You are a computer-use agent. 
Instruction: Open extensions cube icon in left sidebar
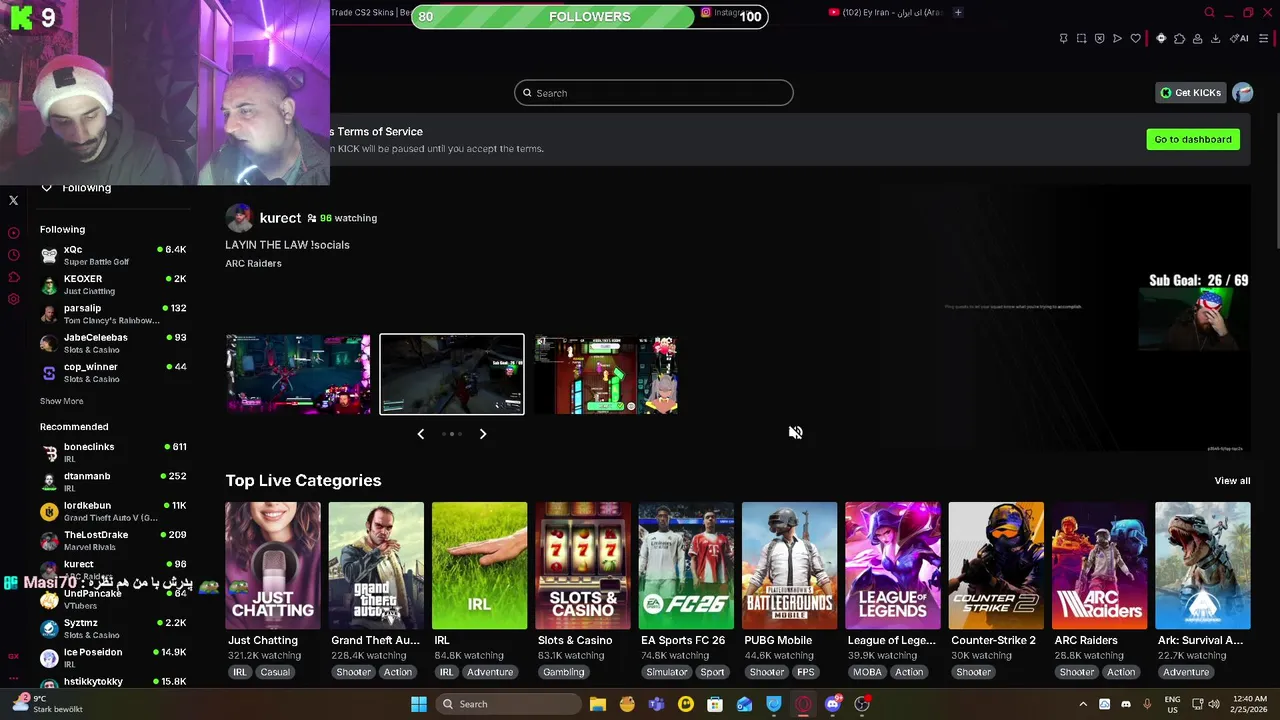coord(14,277)
